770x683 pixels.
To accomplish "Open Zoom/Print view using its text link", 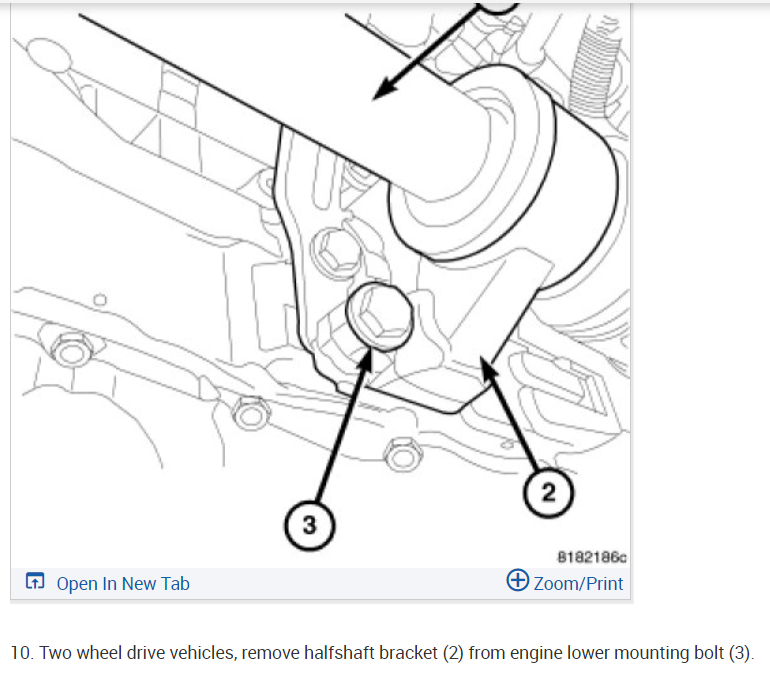I will click(578, 583).
